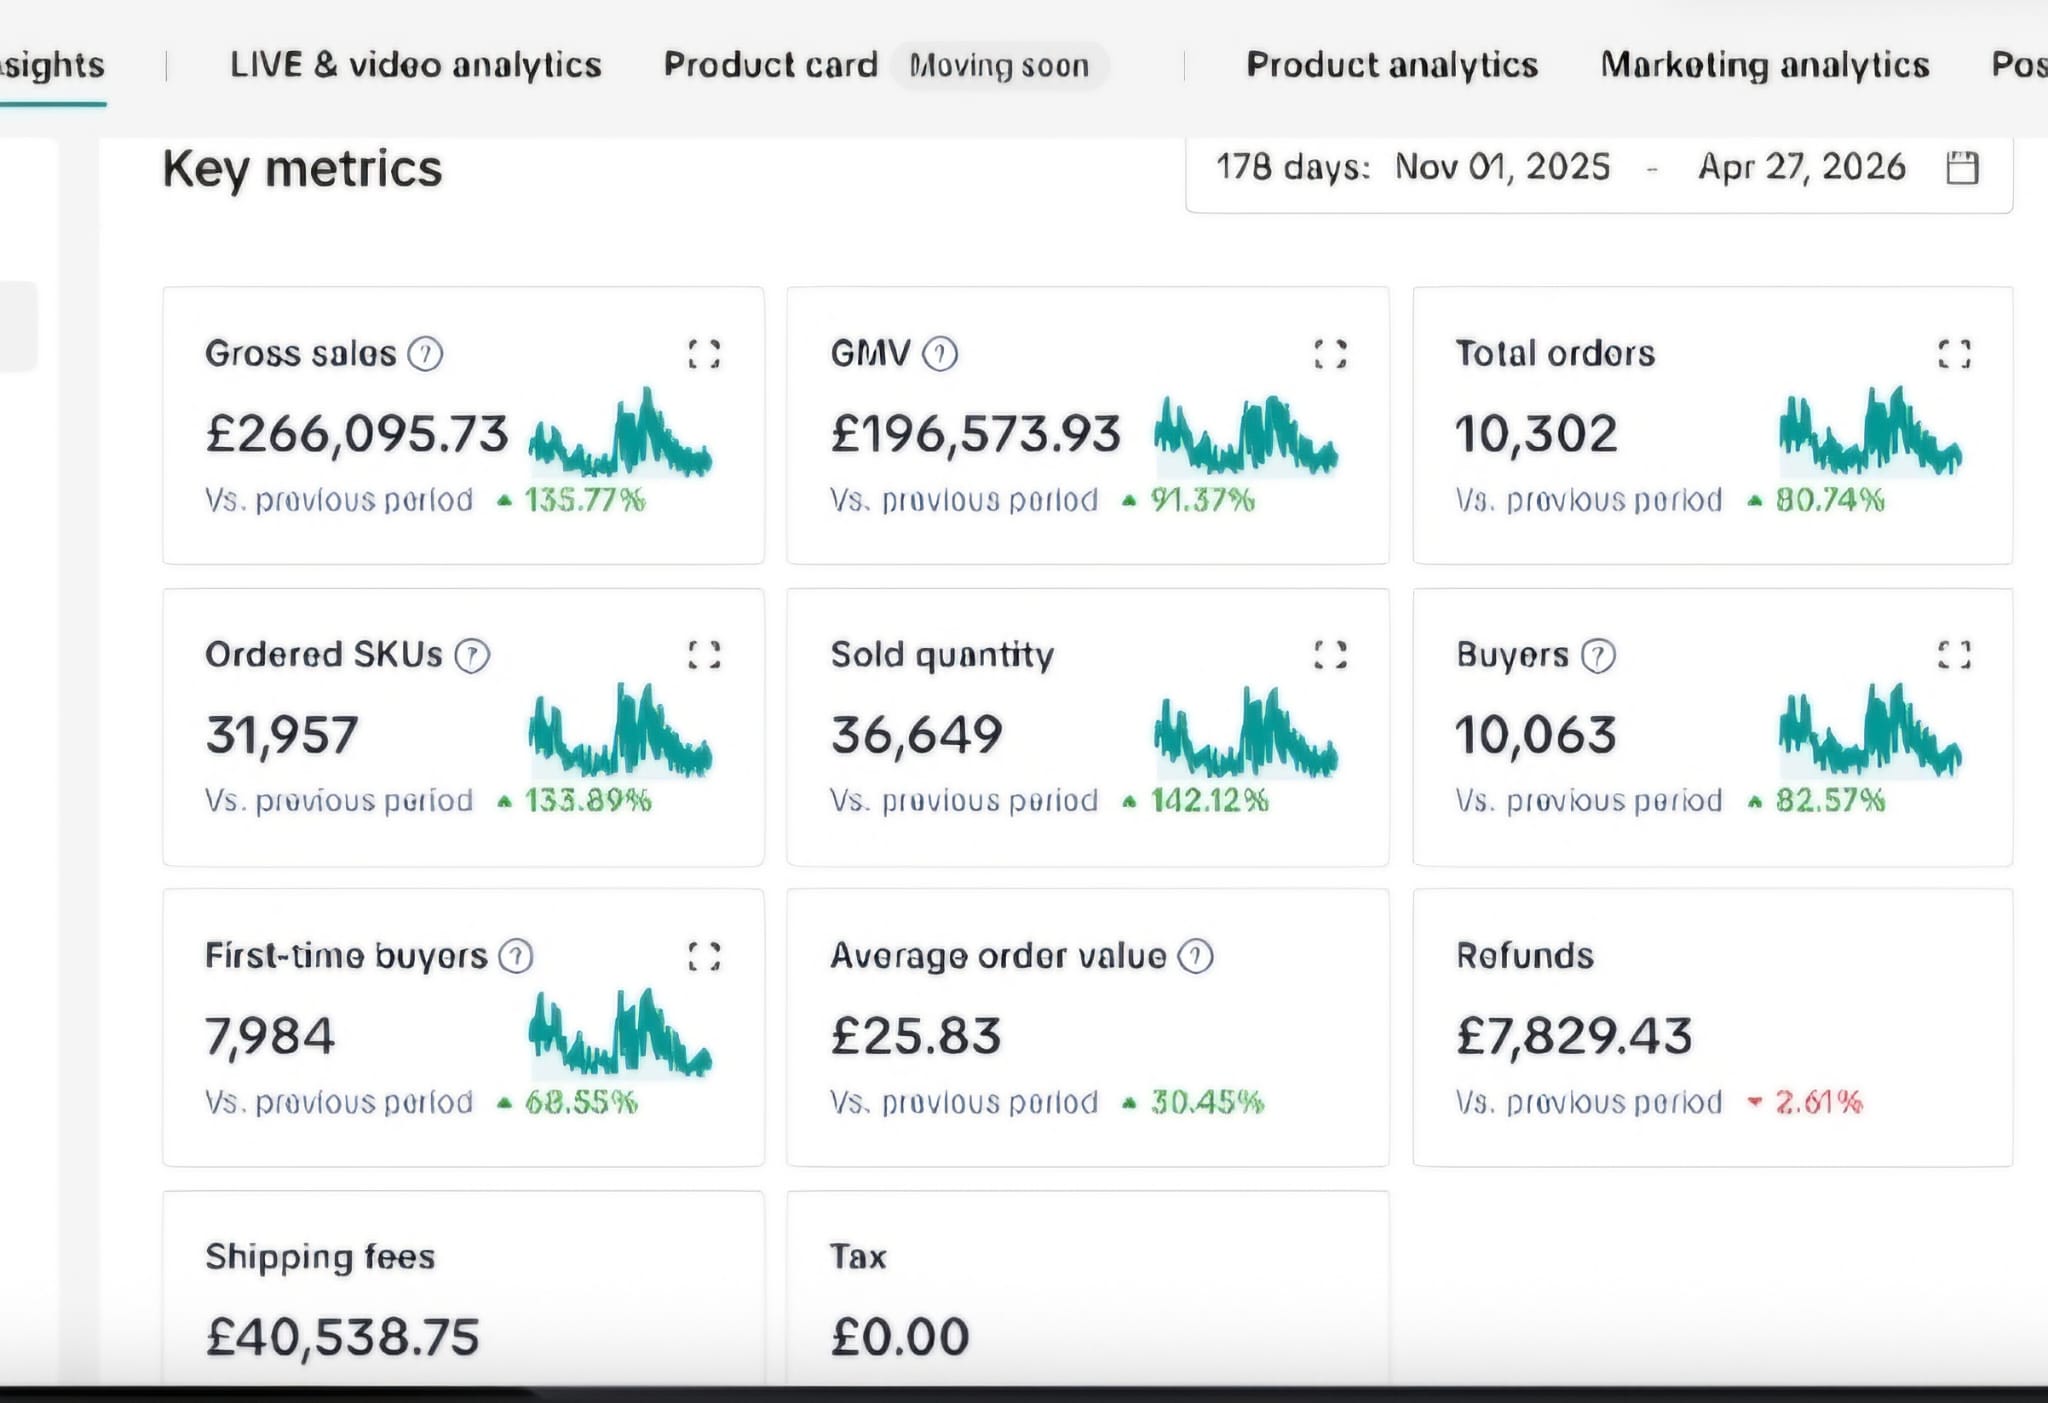Image resolution: width=2048 pixels, height=1403 pixels.
Task: Click the 135.77% gross sales change
Action: 585,500
